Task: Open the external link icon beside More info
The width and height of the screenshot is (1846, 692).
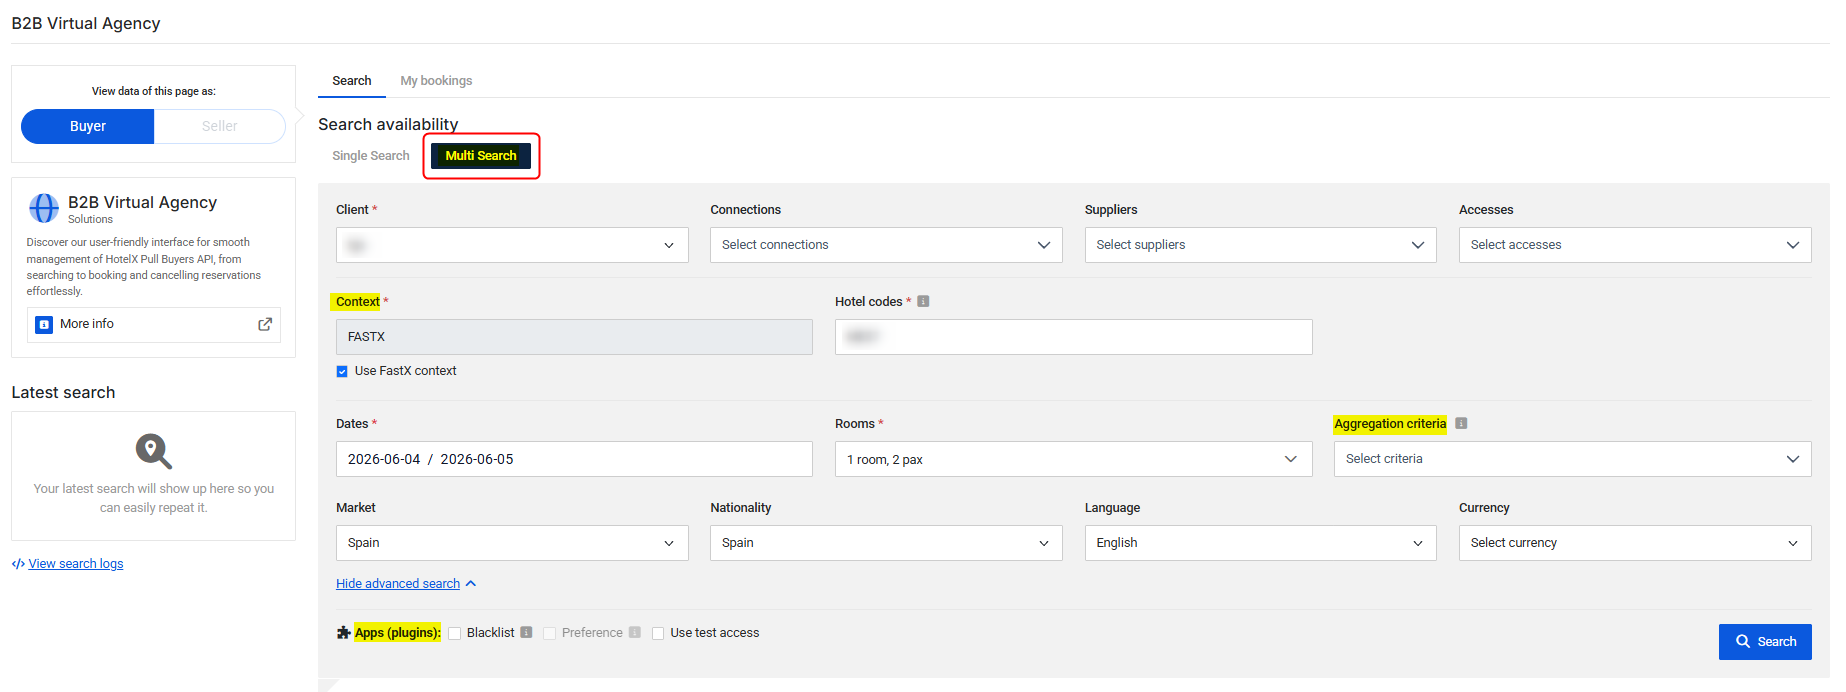Action: tap(265, 324)
